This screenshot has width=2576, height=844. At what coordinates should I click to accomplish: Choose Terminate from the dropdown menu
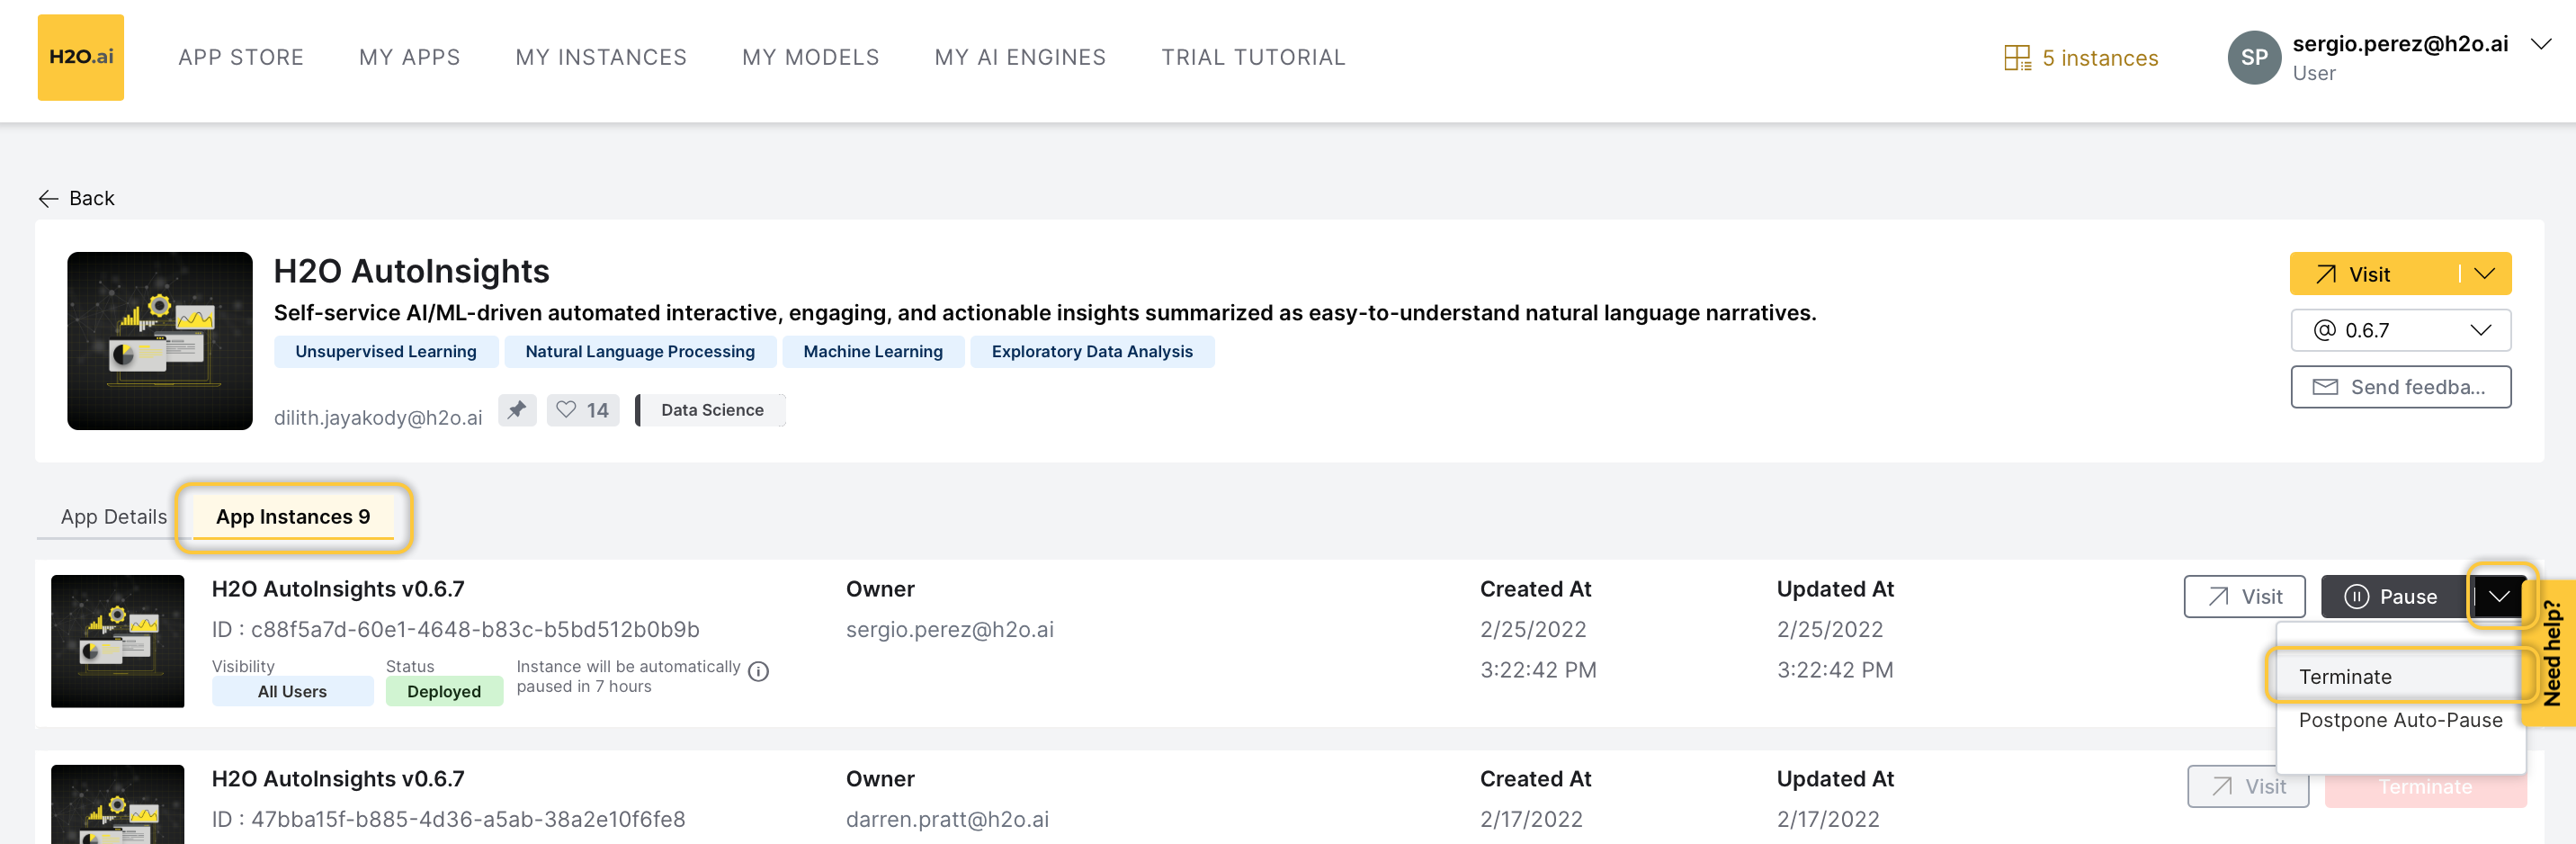tap(2399, 676)
